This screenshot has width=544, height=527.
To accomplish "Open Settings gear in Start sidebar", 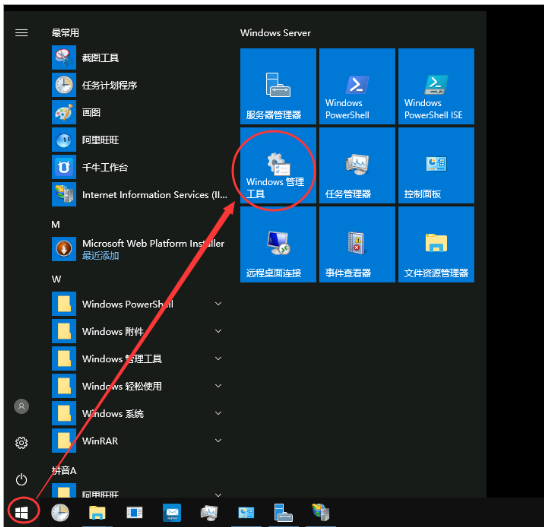I will (x=22, y=443).
